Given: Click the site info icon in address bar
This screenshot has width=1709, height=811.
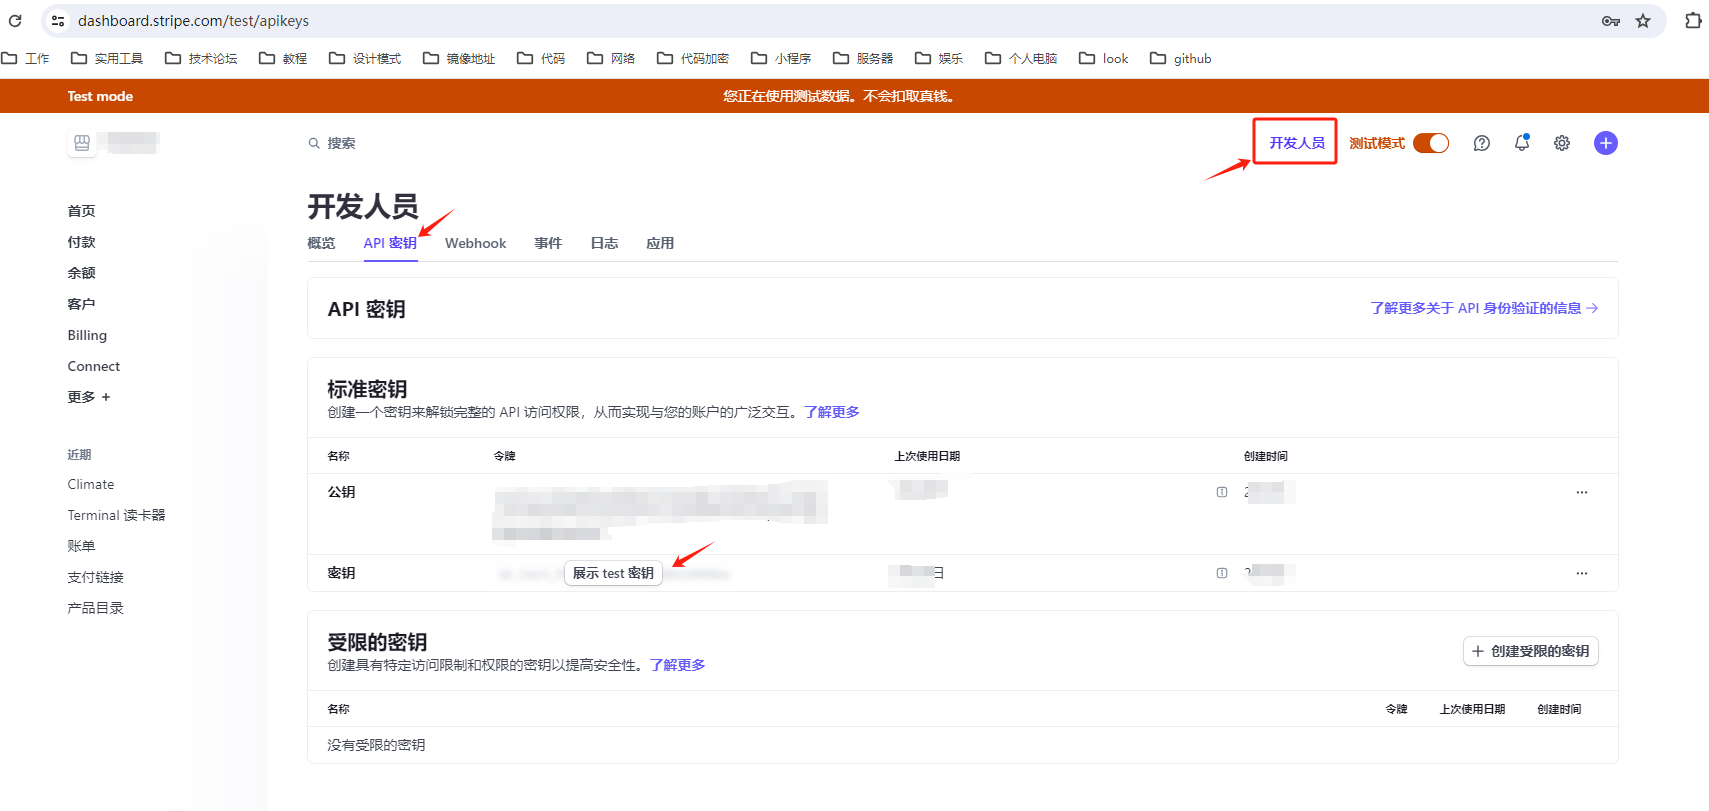Looking at the screenshot, I should (x=58, y=20).
